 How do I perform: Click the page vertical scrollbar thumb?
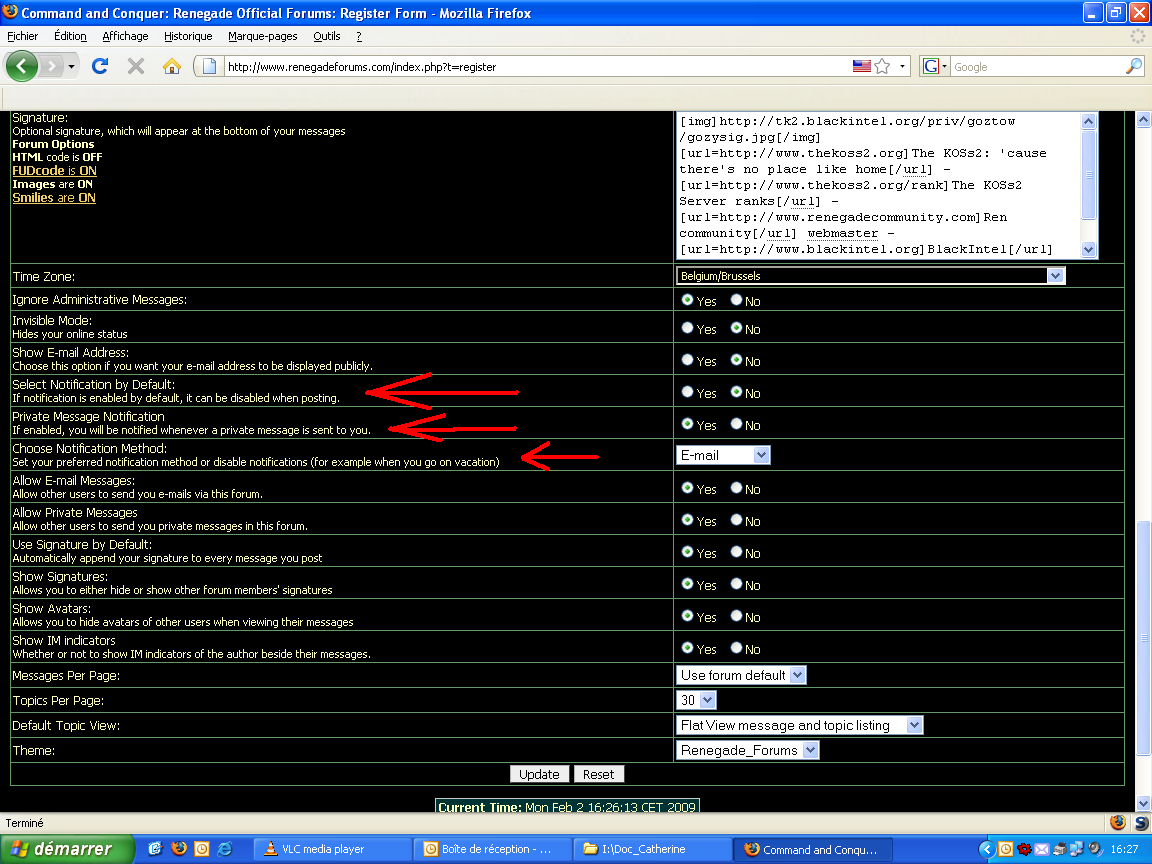click(x=1143, y=640)
